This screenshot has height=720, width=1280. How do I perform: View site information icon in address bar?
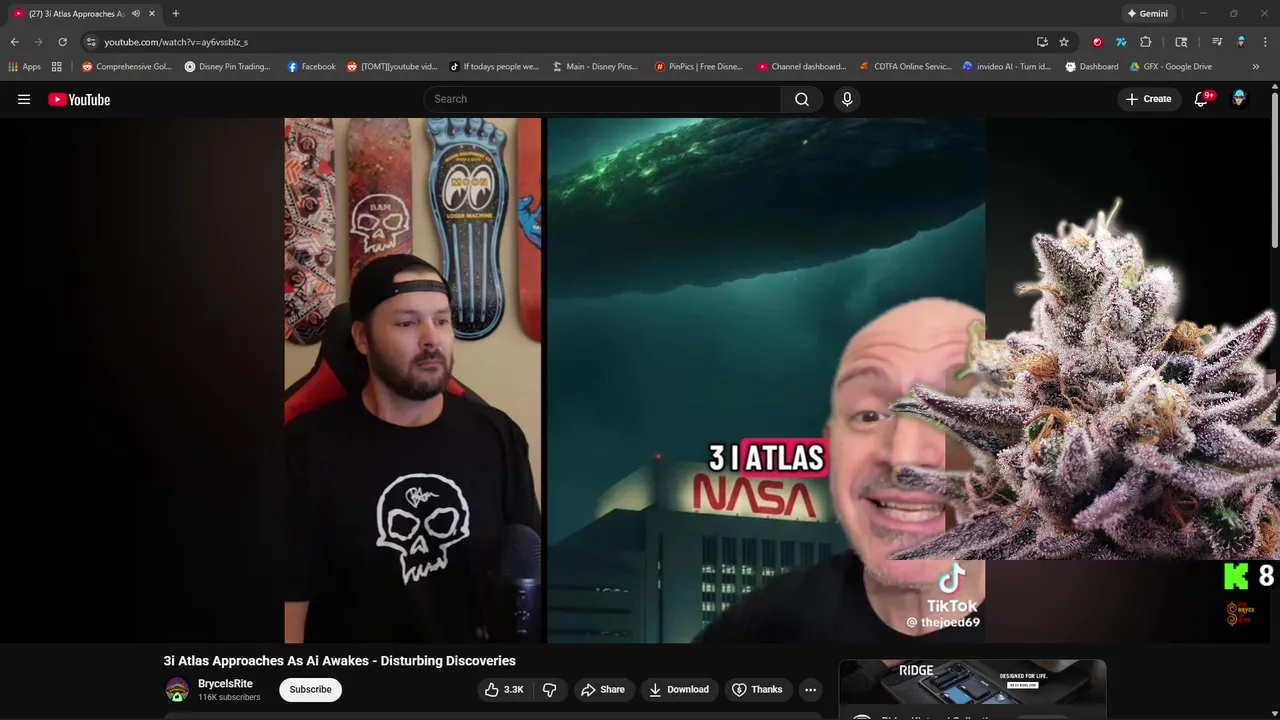click(x=91, y=42)
